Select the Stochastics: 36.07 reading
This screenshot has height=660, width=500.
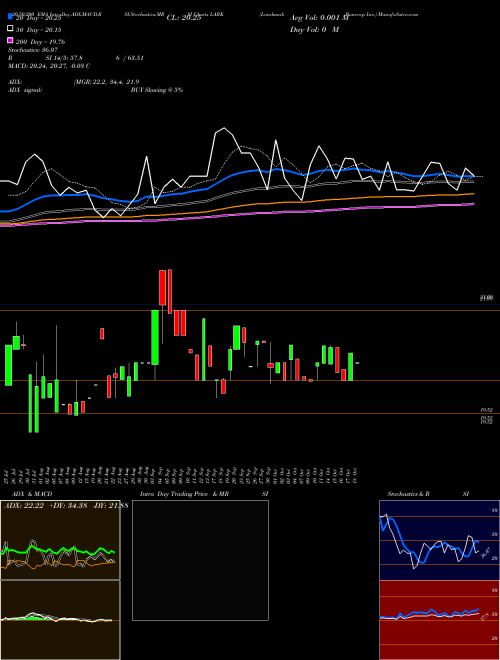click(x=33, y=50)
